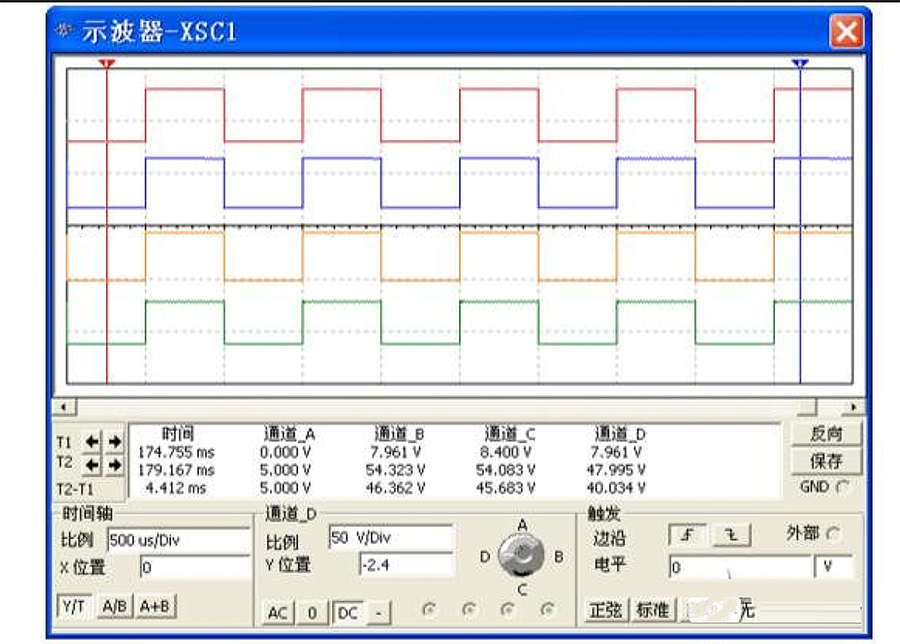Open the trigger level unit V box
The width and height of the screenshot is (900, 644).
point(834,567)
